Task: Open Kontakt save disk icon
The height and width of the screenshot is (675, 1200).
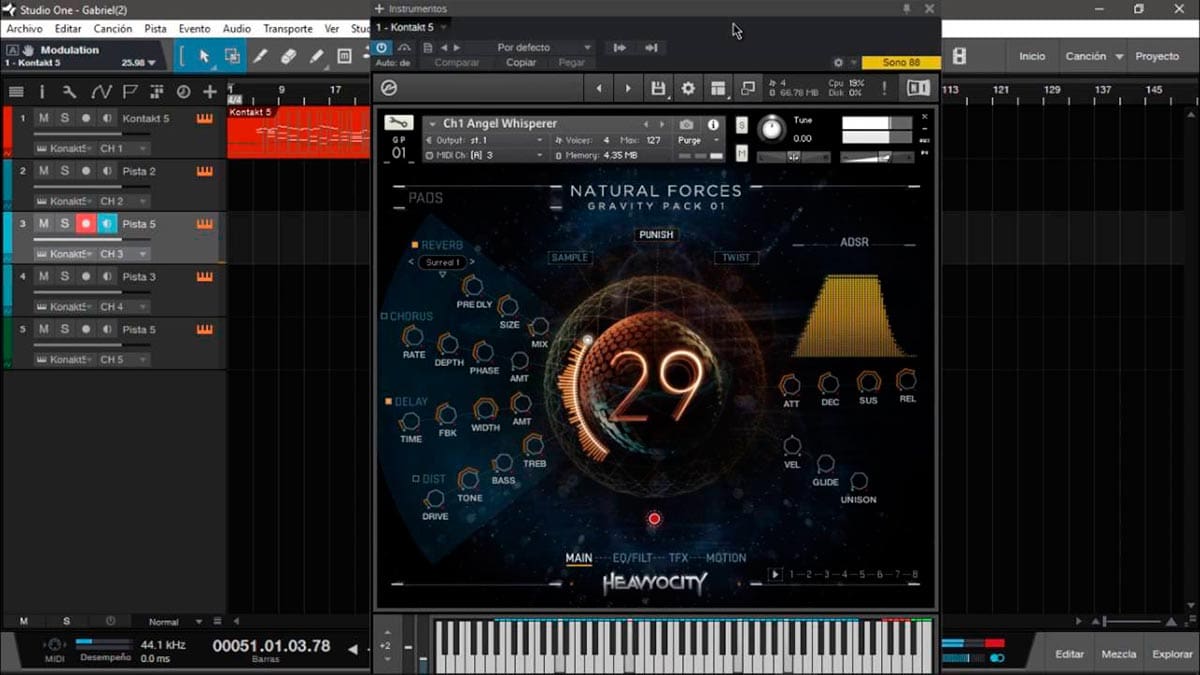Action: click(658, 88)
